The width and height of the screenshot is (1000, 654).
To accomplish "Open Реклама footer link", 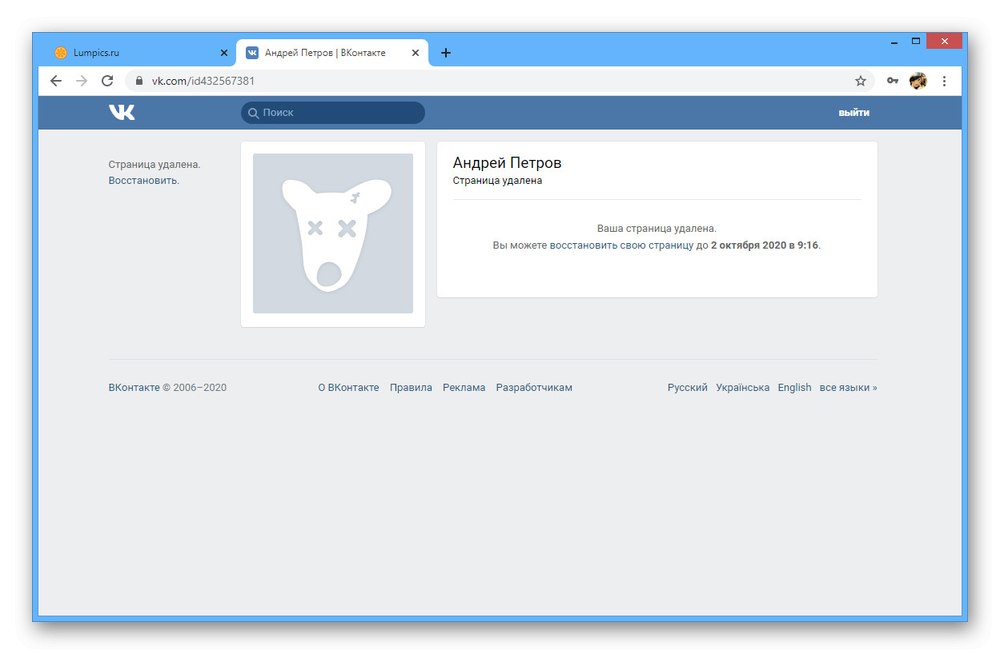I will [x=464, y=387].
